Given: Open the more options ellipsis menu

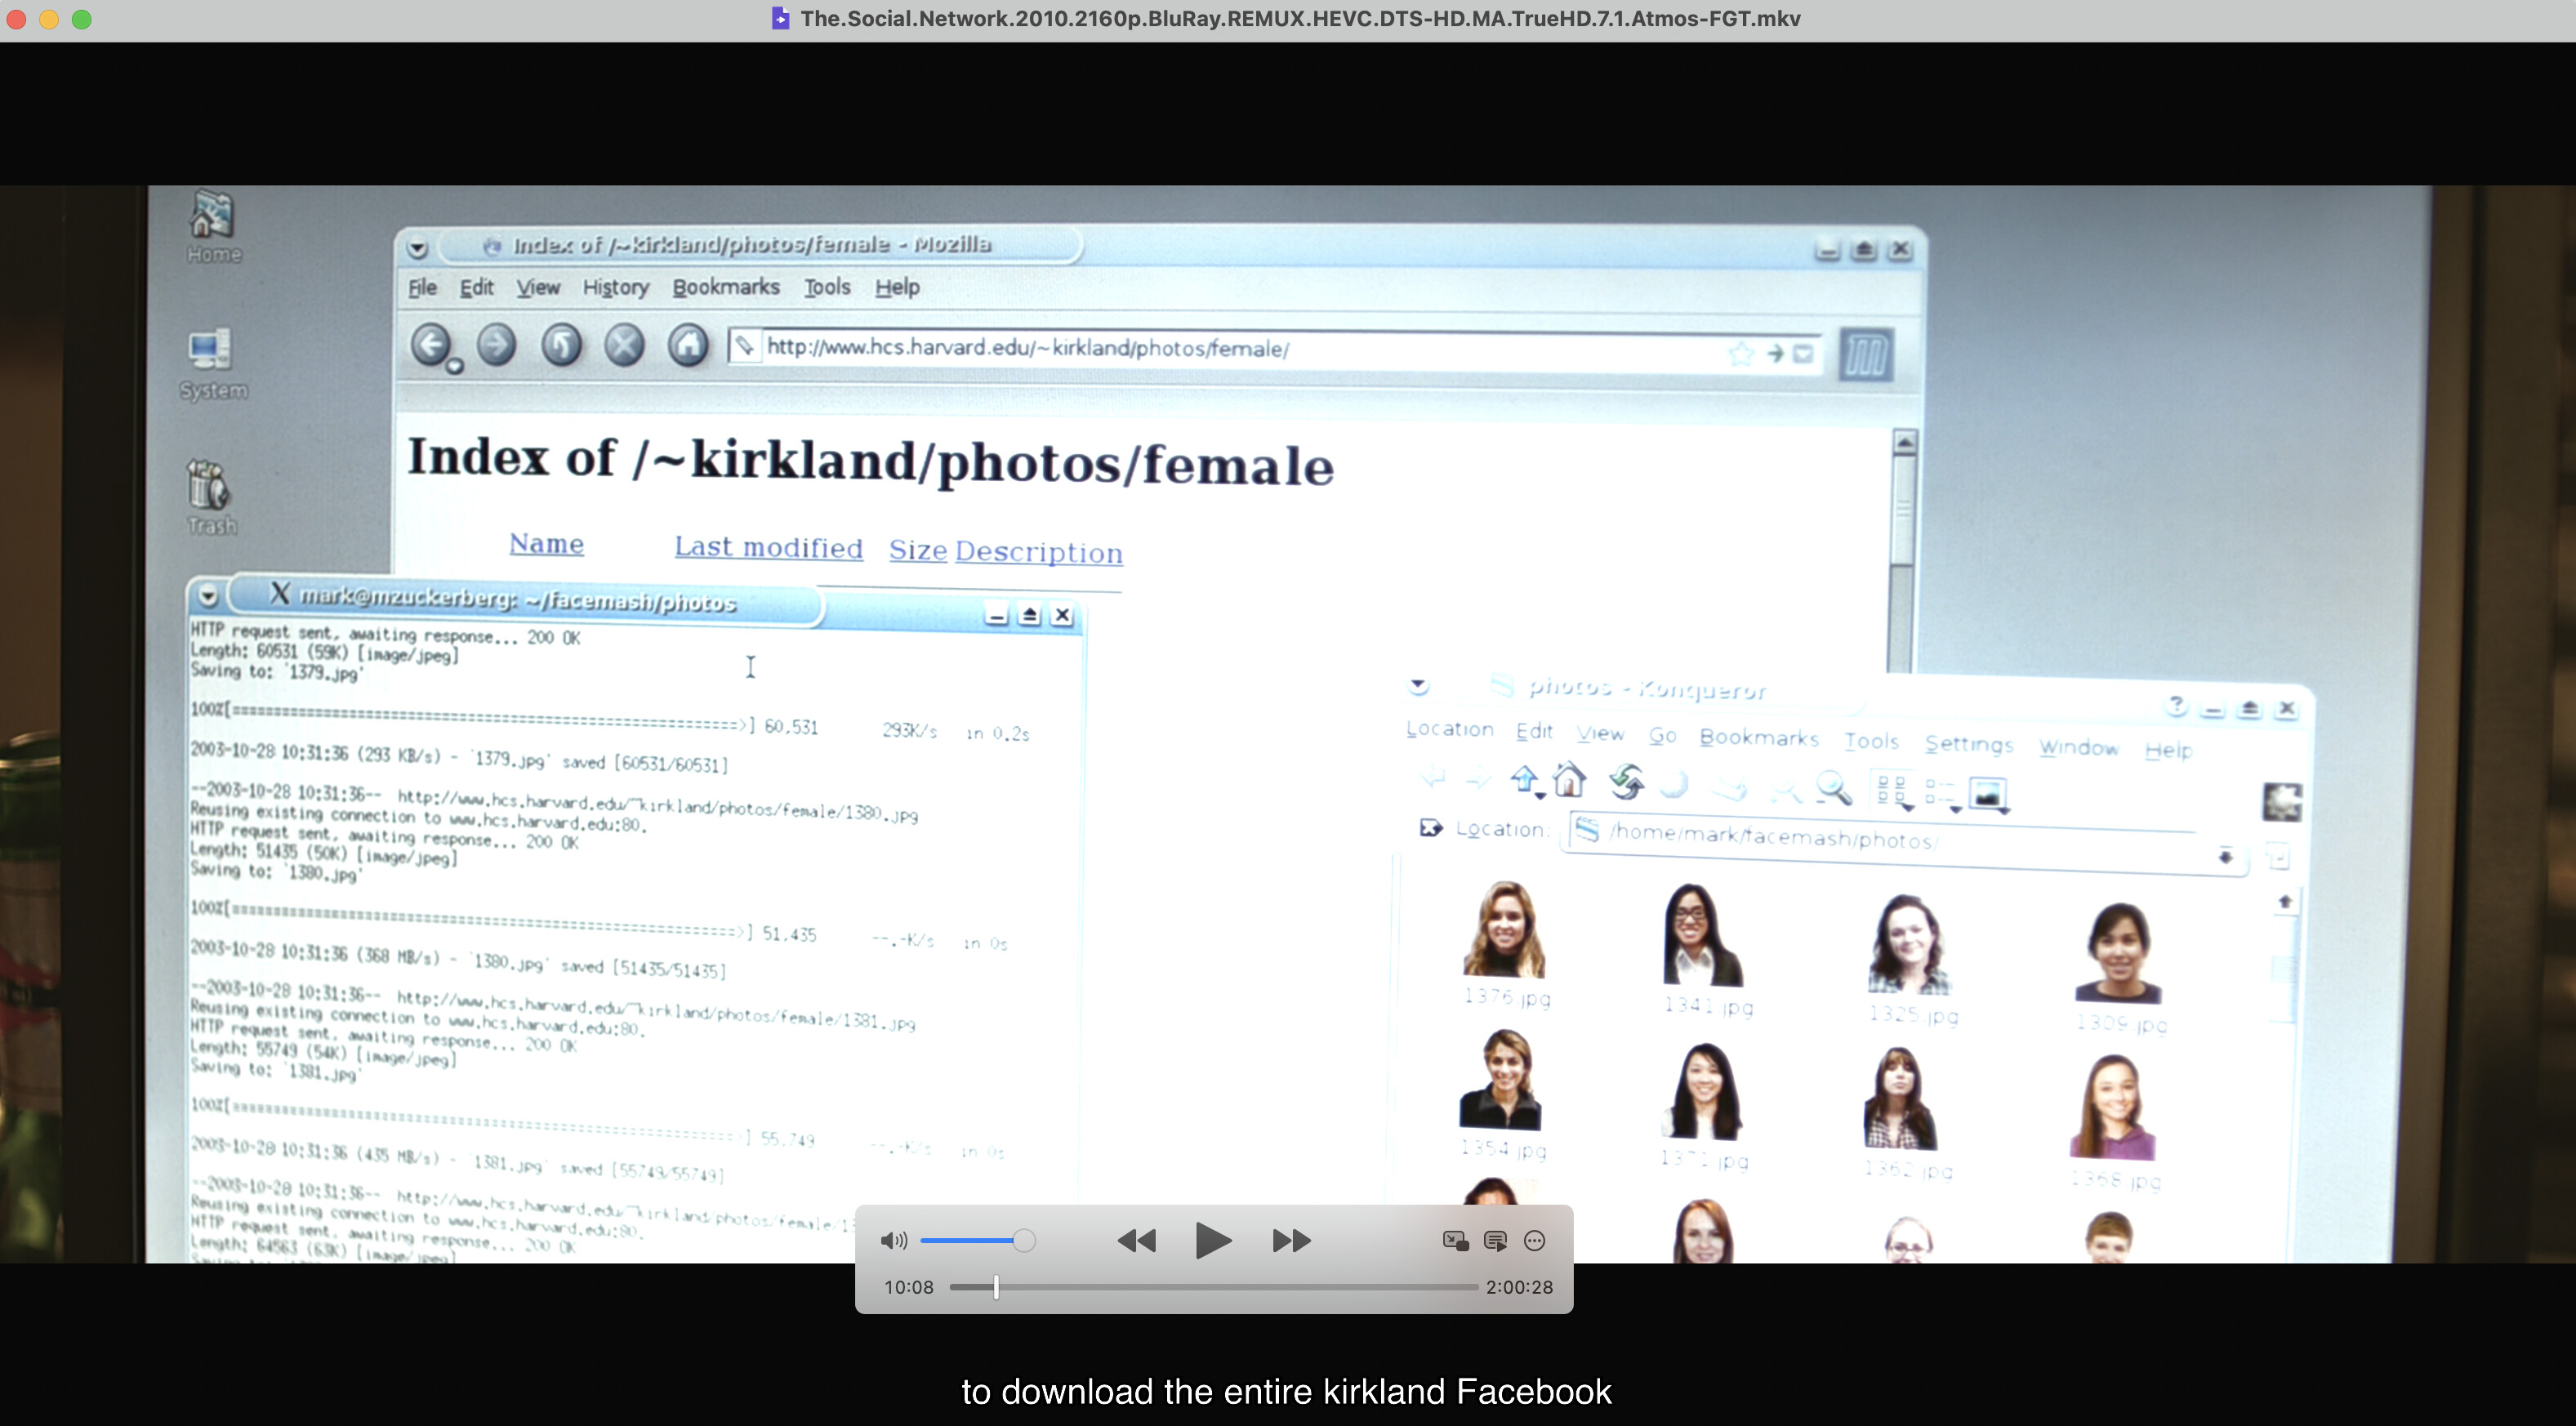Looking at the screenshot, I should coord(1534,1241).
